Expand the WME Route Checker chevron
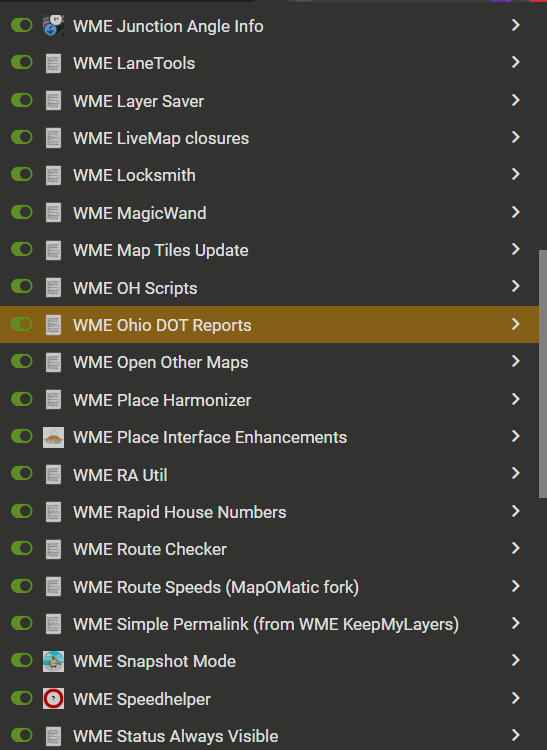The height and width of the screenshot is (750, 547). [x=515, y=548]
